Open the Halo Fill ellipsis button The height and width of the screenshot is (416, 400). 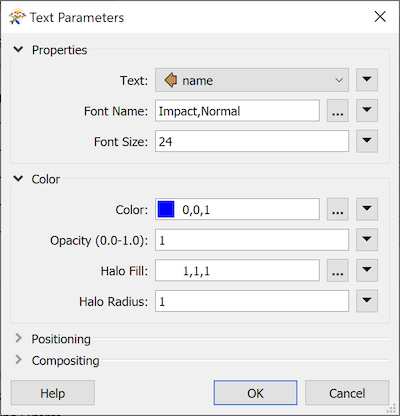(x=338, y=271)
